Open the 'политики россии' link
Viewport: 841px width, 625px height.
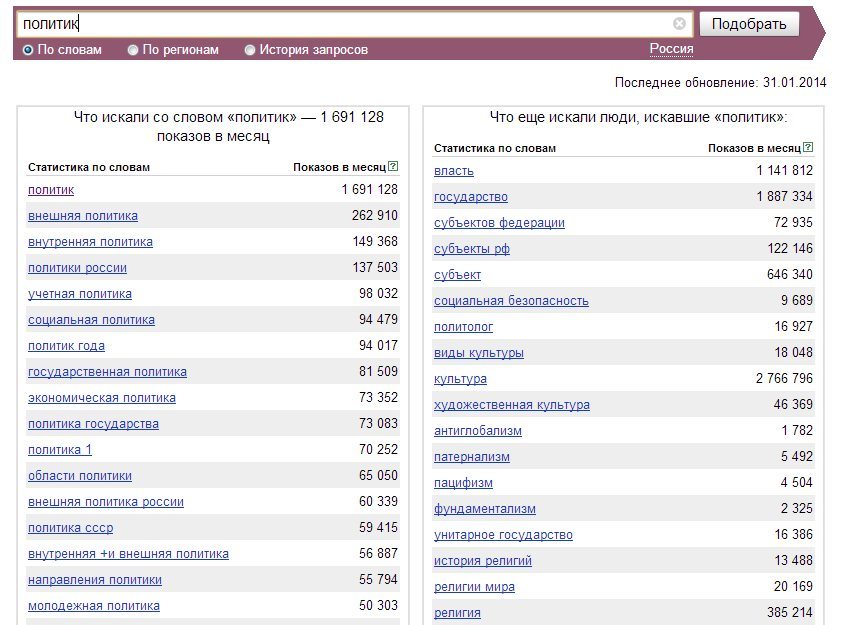point(77,268)
